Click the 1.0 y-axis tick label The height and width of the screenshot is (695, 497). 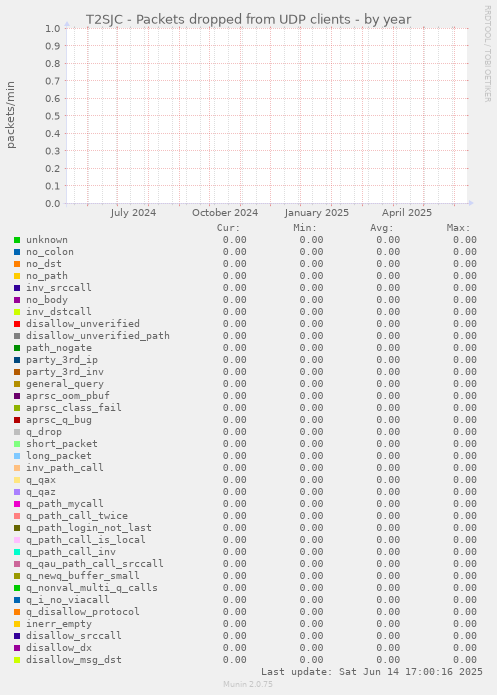tap(52, 29)
